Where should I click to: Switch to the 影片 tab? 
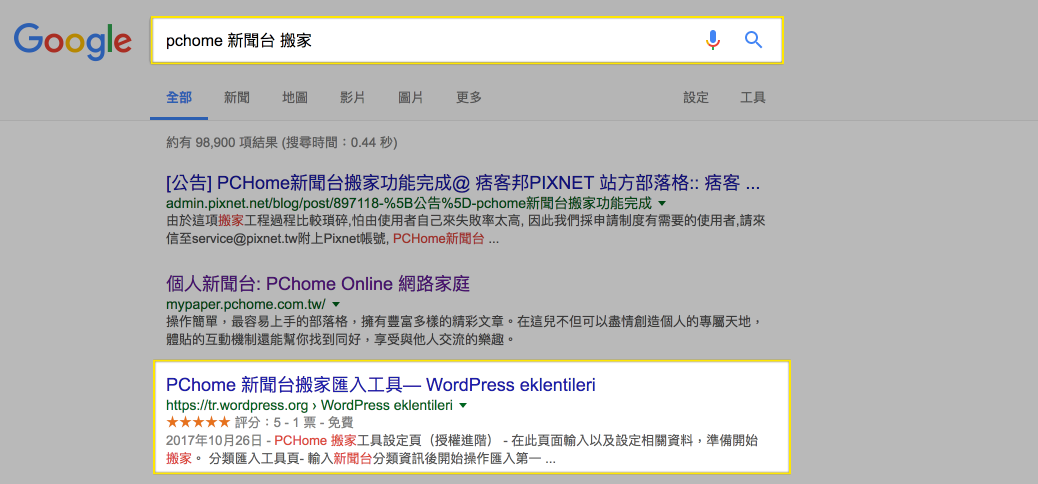point(353,98)
